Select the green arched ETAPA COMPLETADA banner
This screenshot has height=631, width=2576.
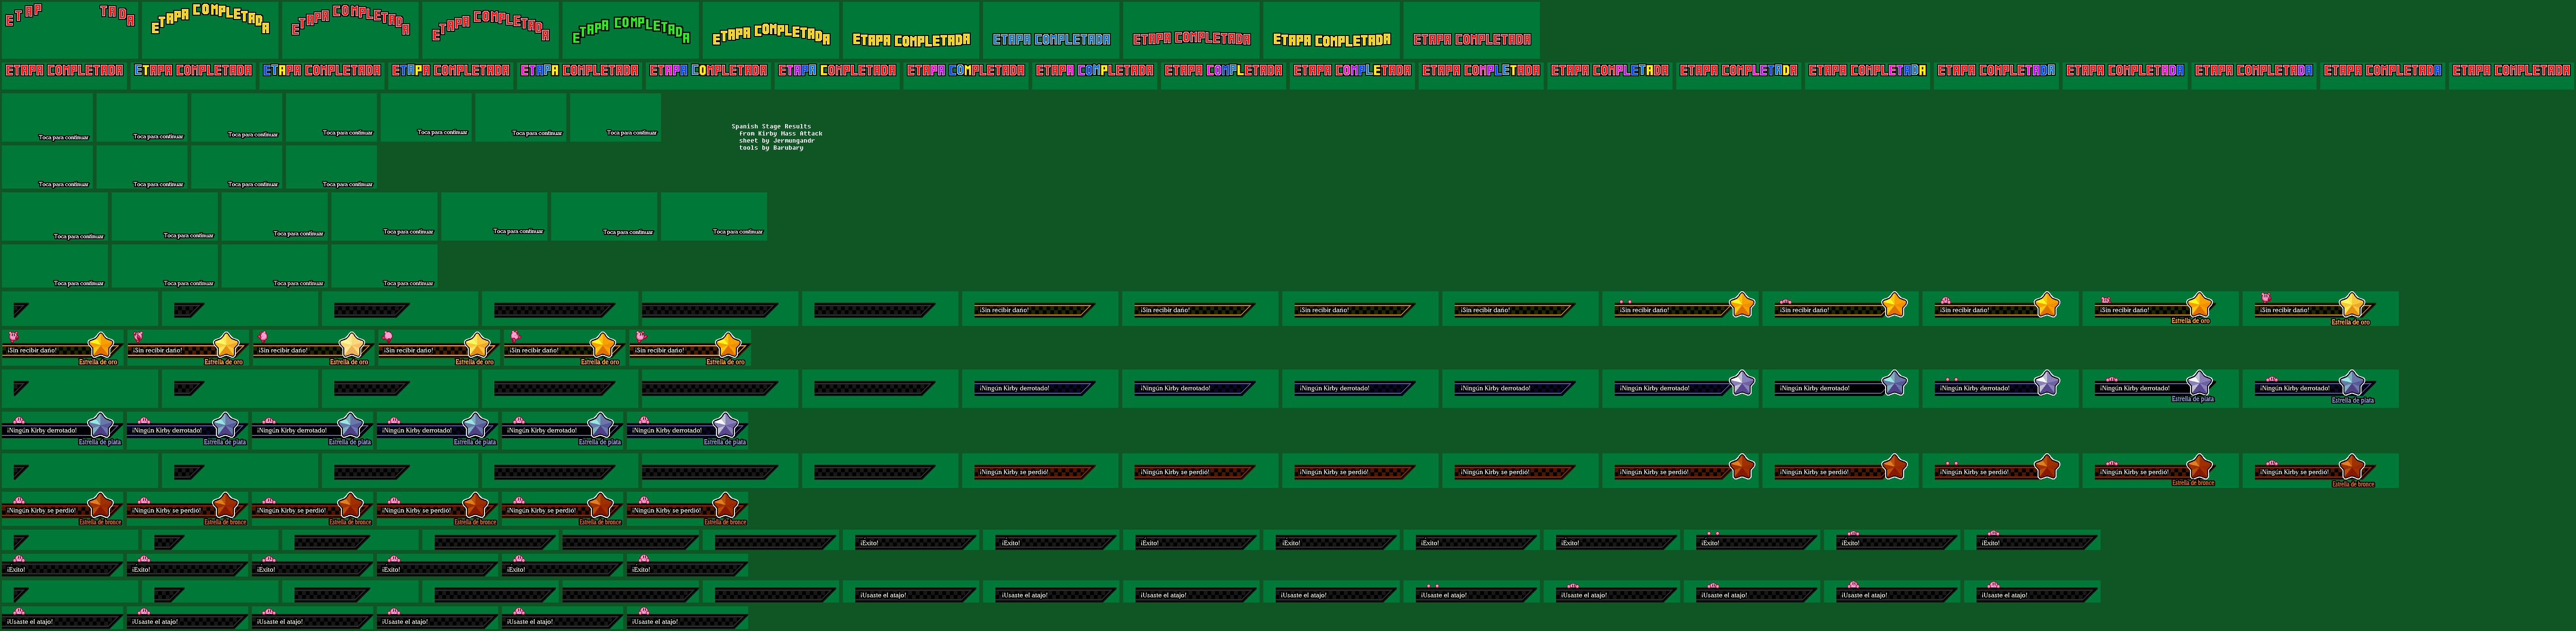point(631,29)
